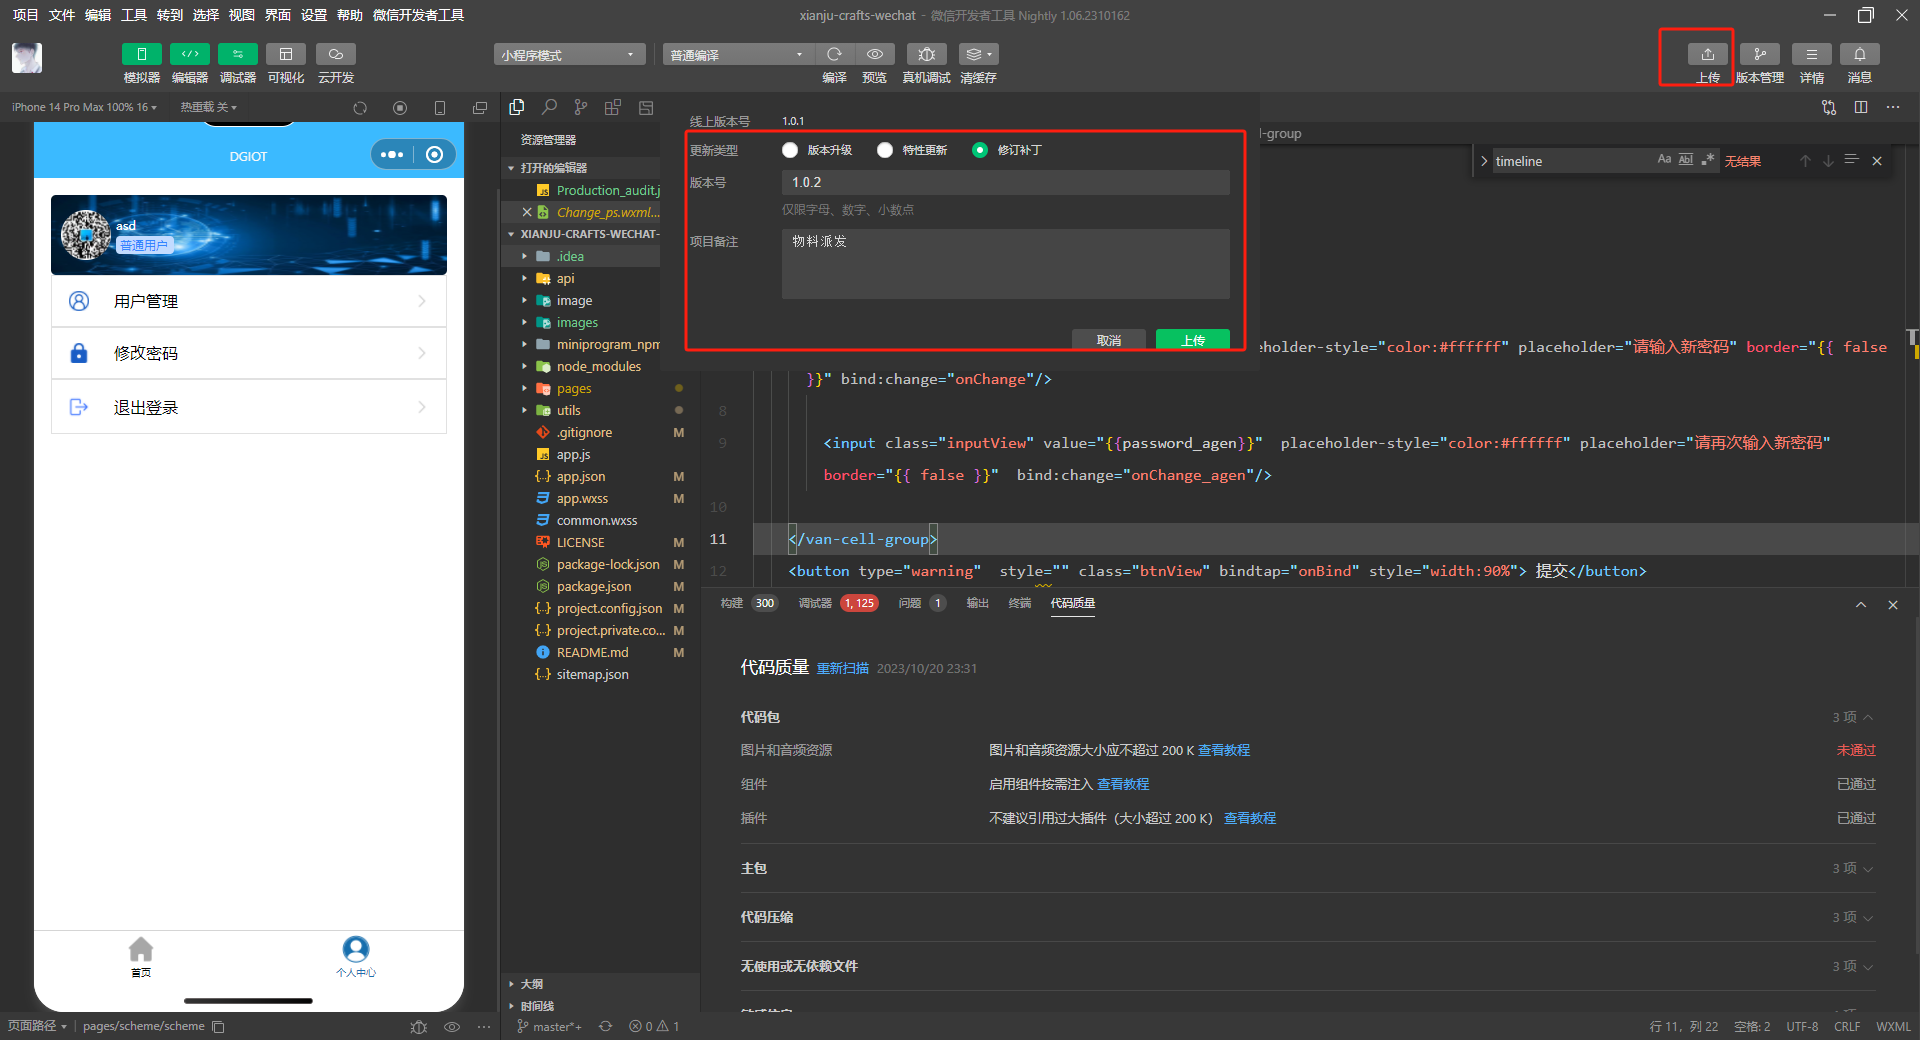Toggle regex matching in find widget
The height and width of the screenshot is (1040, 1920).
(1708, 159)
